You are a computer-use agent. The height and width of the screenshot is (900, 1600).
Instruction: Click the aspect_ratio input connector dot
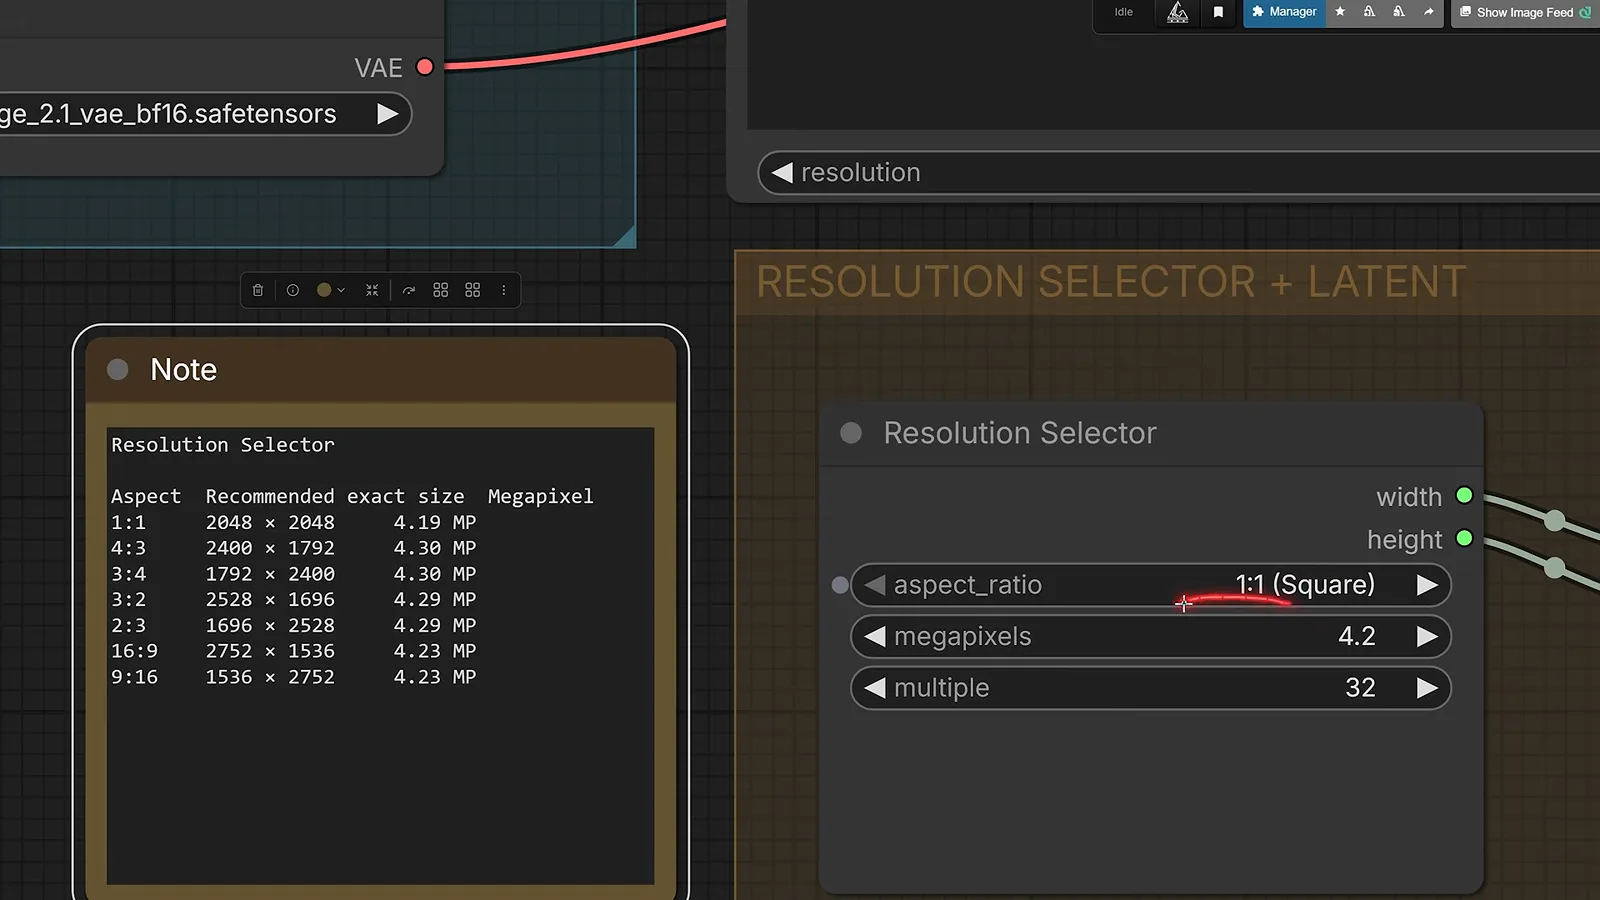click(840, 585)
